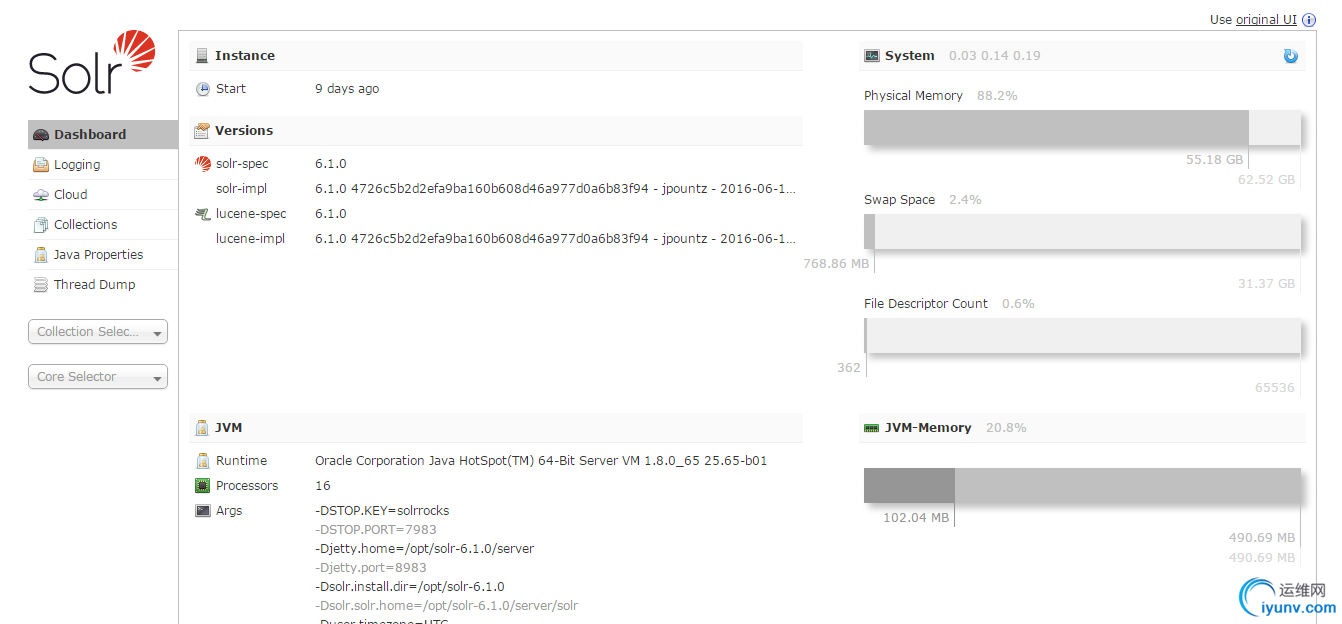Click the Runtime row icon
This screenshot has width=1342, height=624.
pyautogui.click(x=203, y=461)
